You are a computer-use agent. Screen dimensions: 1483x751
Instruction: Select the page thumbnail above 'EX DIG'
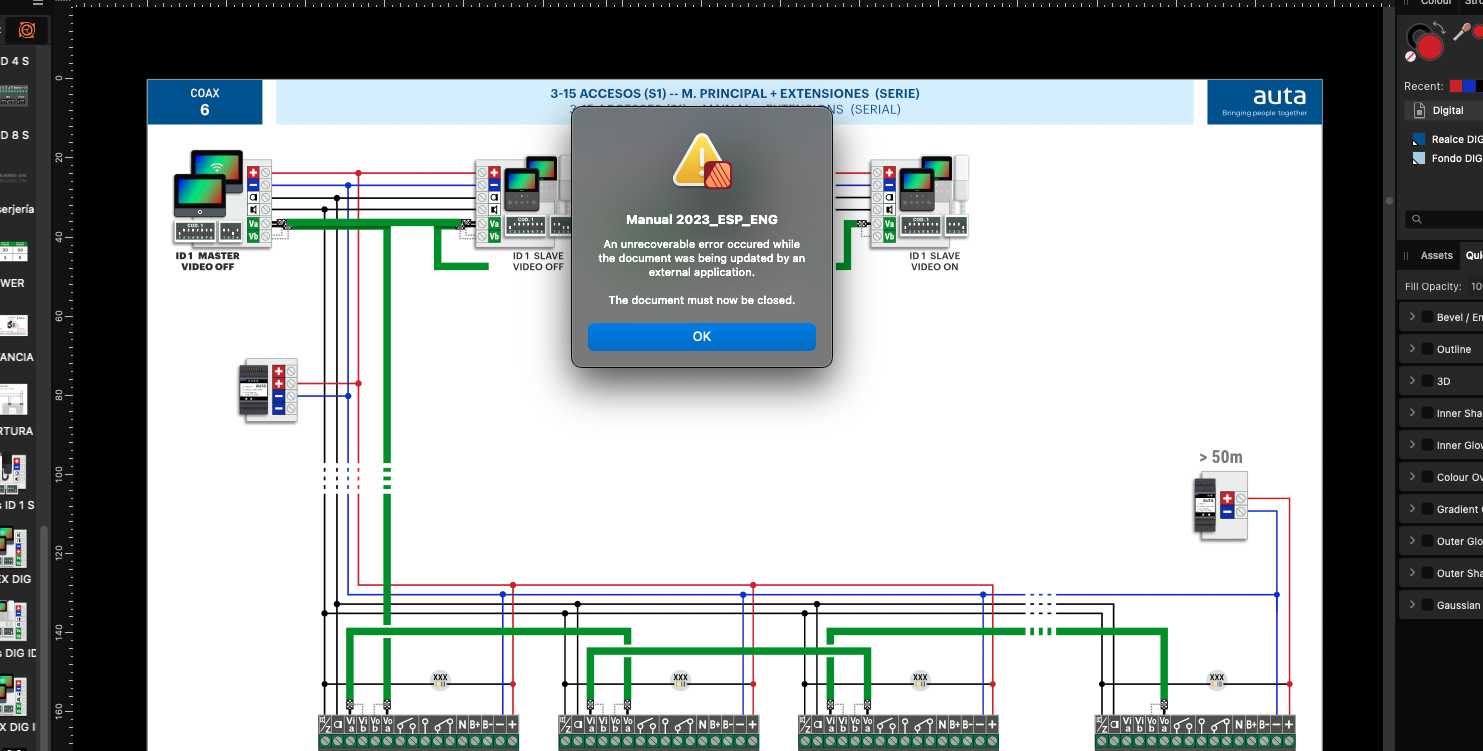pyautogui.click(x=13, y=547)
